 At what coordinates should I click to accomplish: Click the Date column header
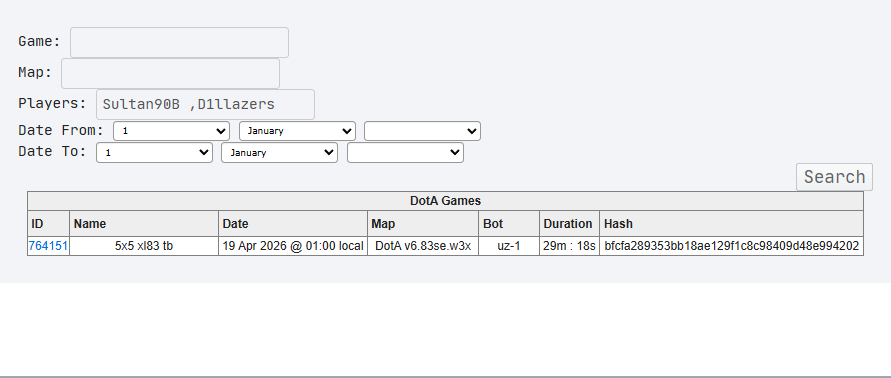293,224
